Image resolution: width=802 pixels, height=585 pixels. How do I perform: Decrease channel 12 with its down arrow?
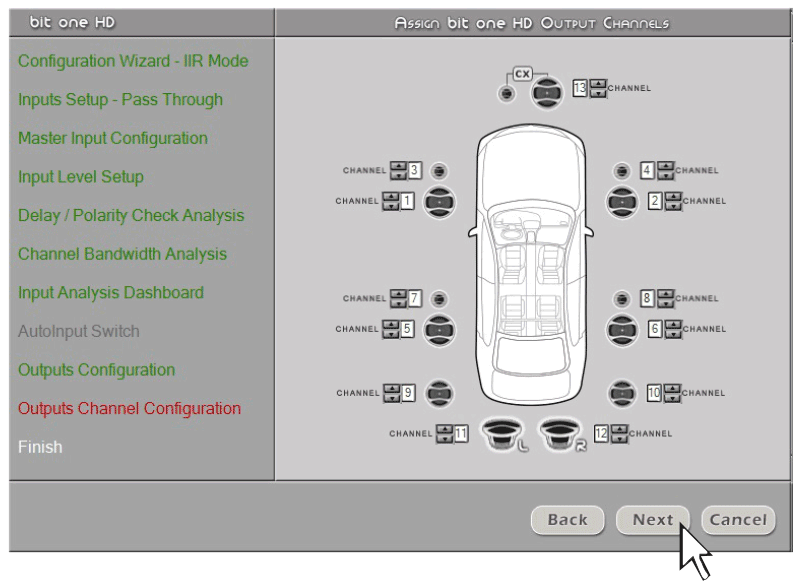(619, 438)
